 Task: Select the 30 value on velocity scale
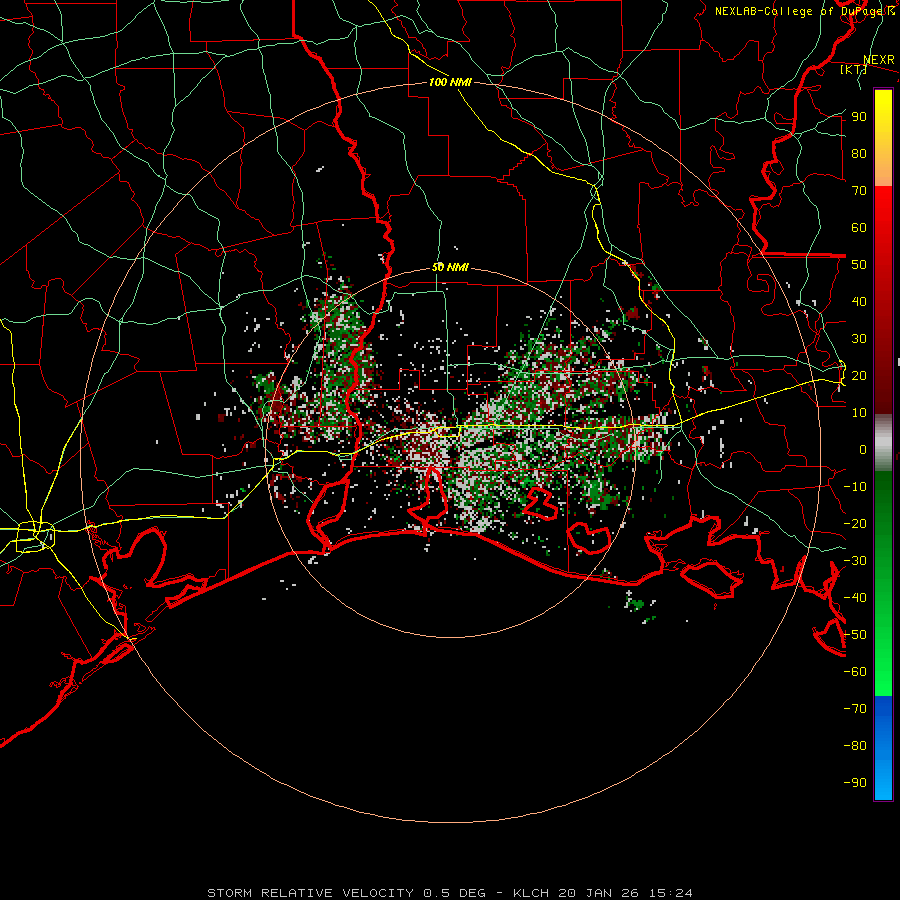click(x=859, y=339)
